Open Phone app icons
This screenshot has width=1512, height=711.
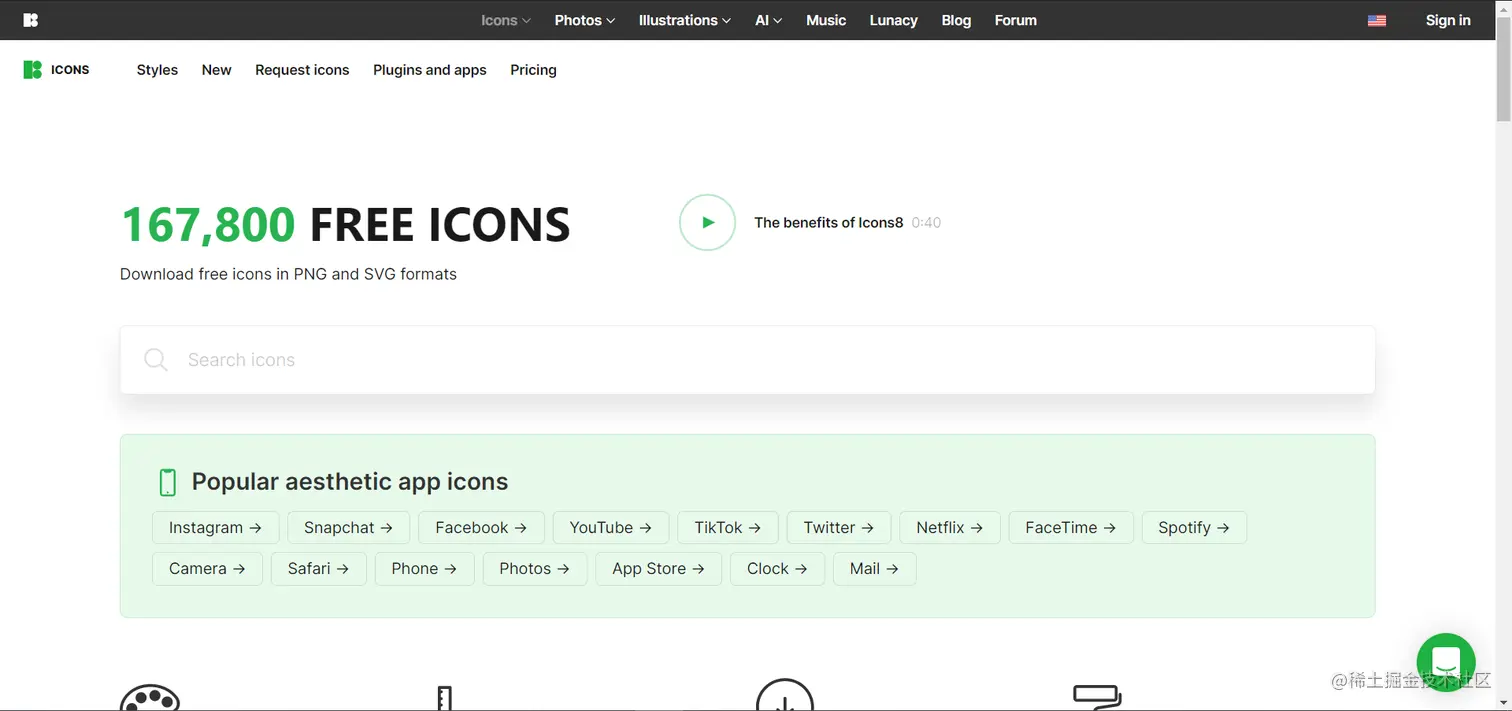pos(424,569)
